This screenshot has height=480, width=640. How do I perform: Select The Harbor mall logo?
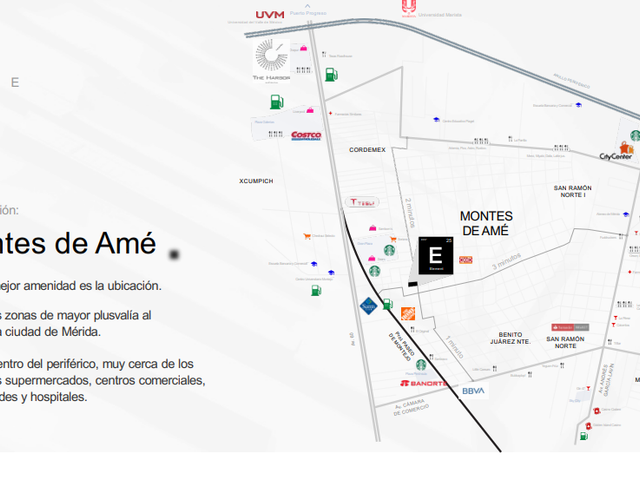click(271, 61)
